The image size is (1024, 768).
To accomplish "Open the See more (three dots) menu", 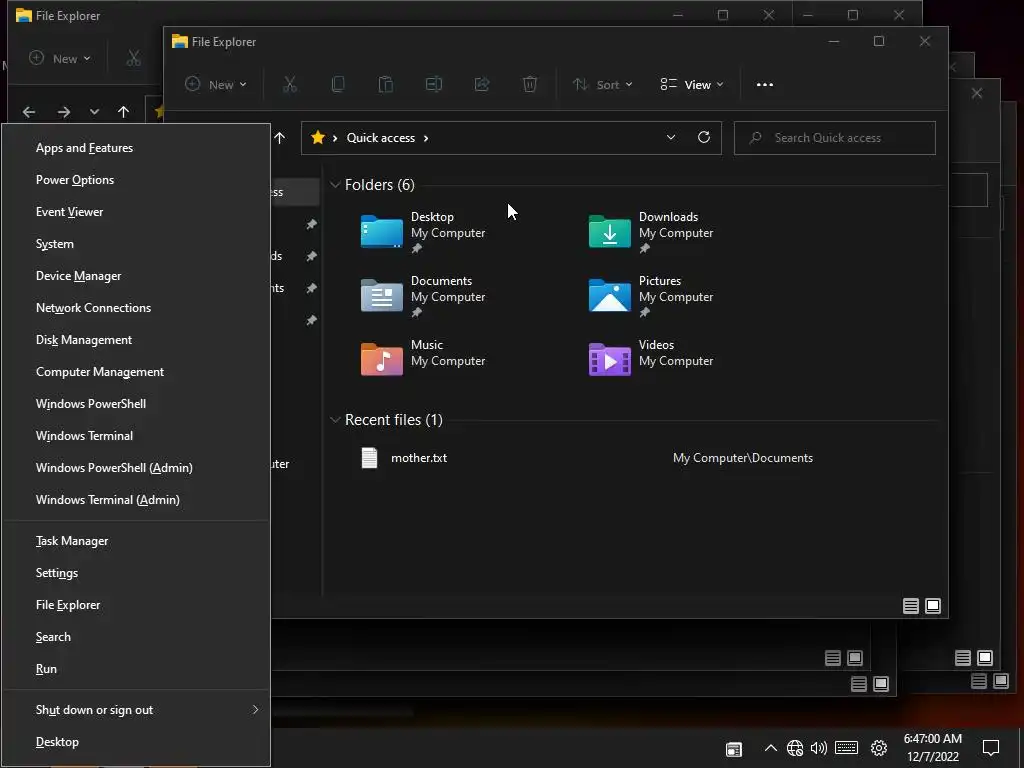I will pyautogui.click(x=765, y=84).
